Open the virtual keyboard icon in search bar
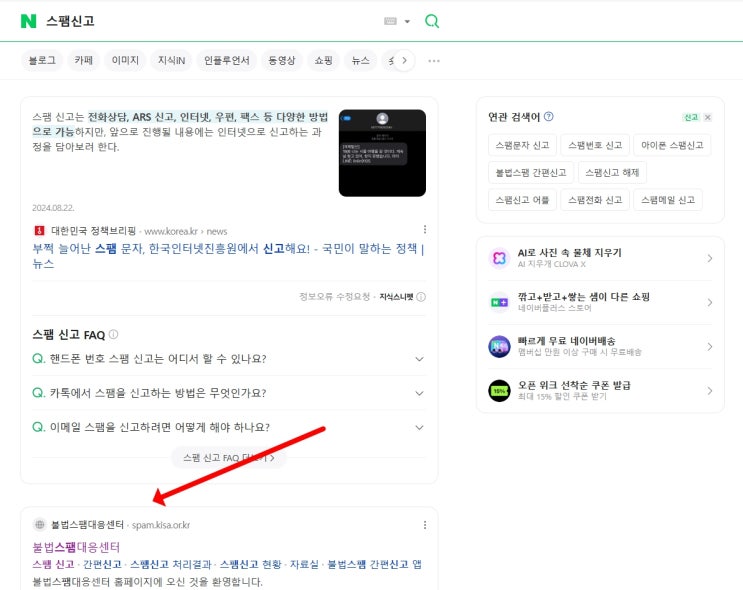This screenshot has height=590, width=743. pos(390,21)
